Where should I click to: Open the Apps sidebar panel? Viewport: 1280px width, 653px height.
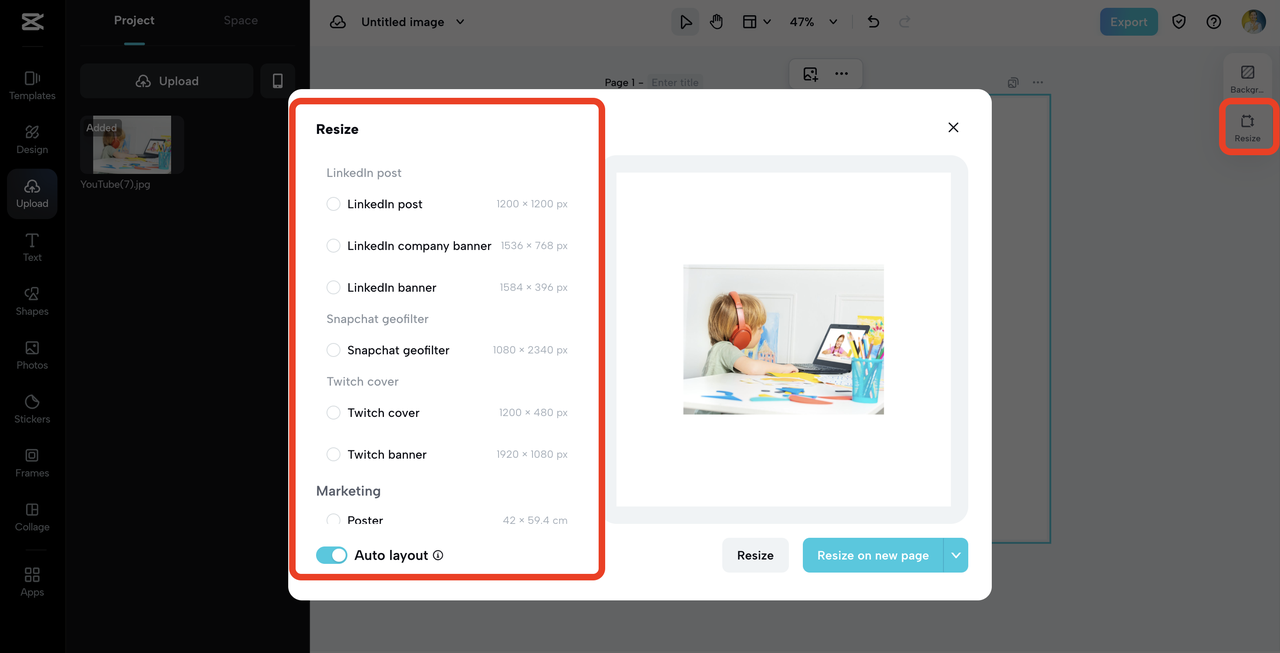click(x=32, y=581)
